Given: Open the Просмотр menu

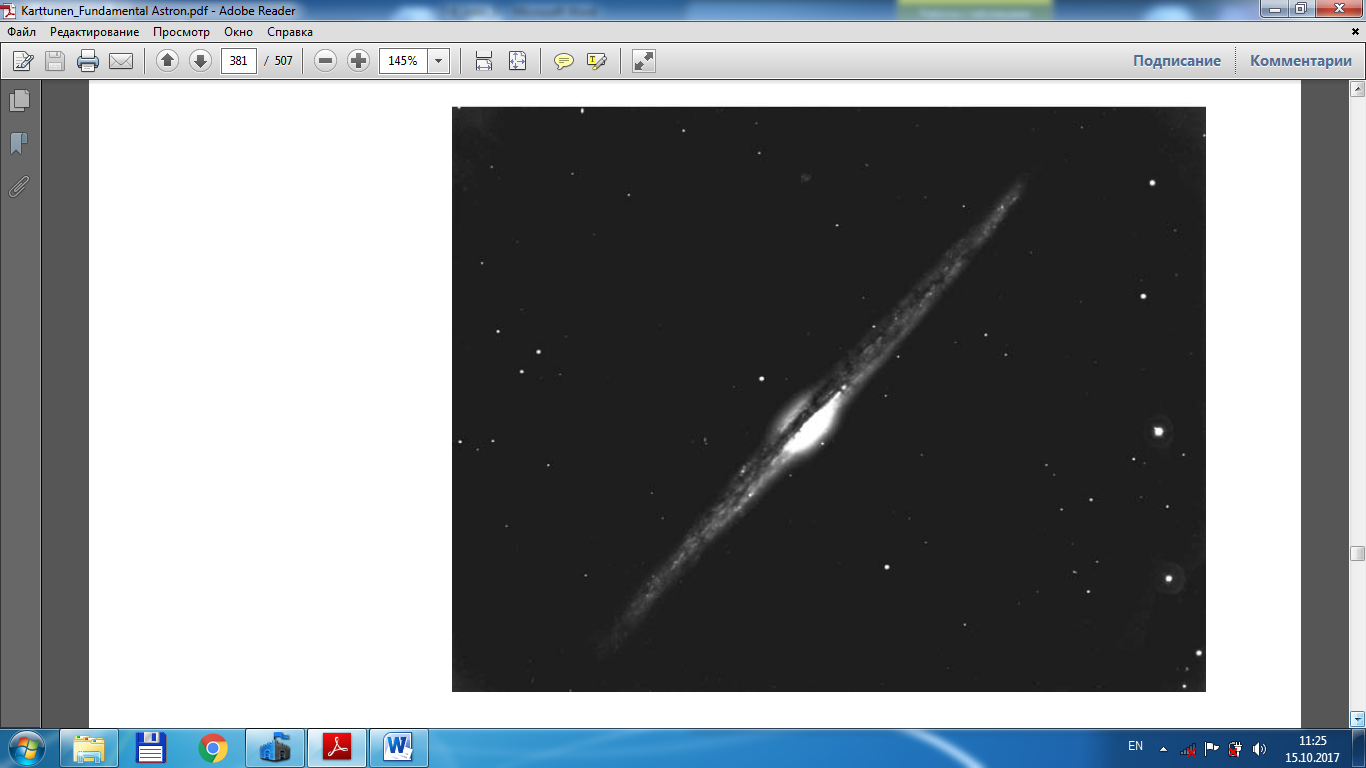Looking at the screenshot, I should point(182,32).
